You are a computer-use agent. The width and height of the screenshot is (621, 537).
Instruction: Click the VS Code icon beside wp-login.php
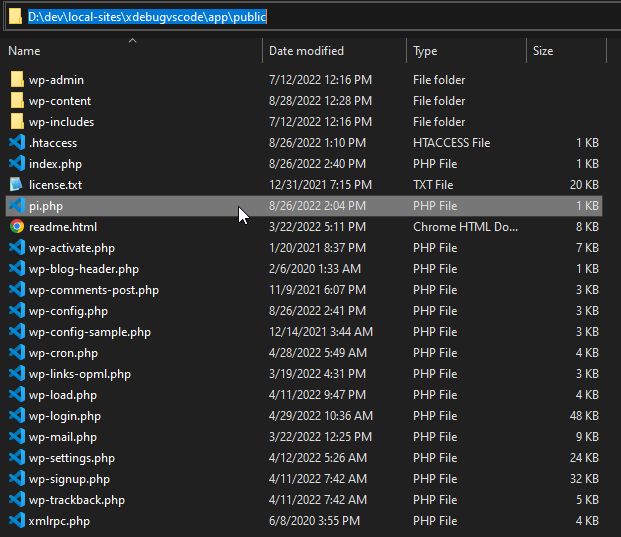[x=17, y=415]
